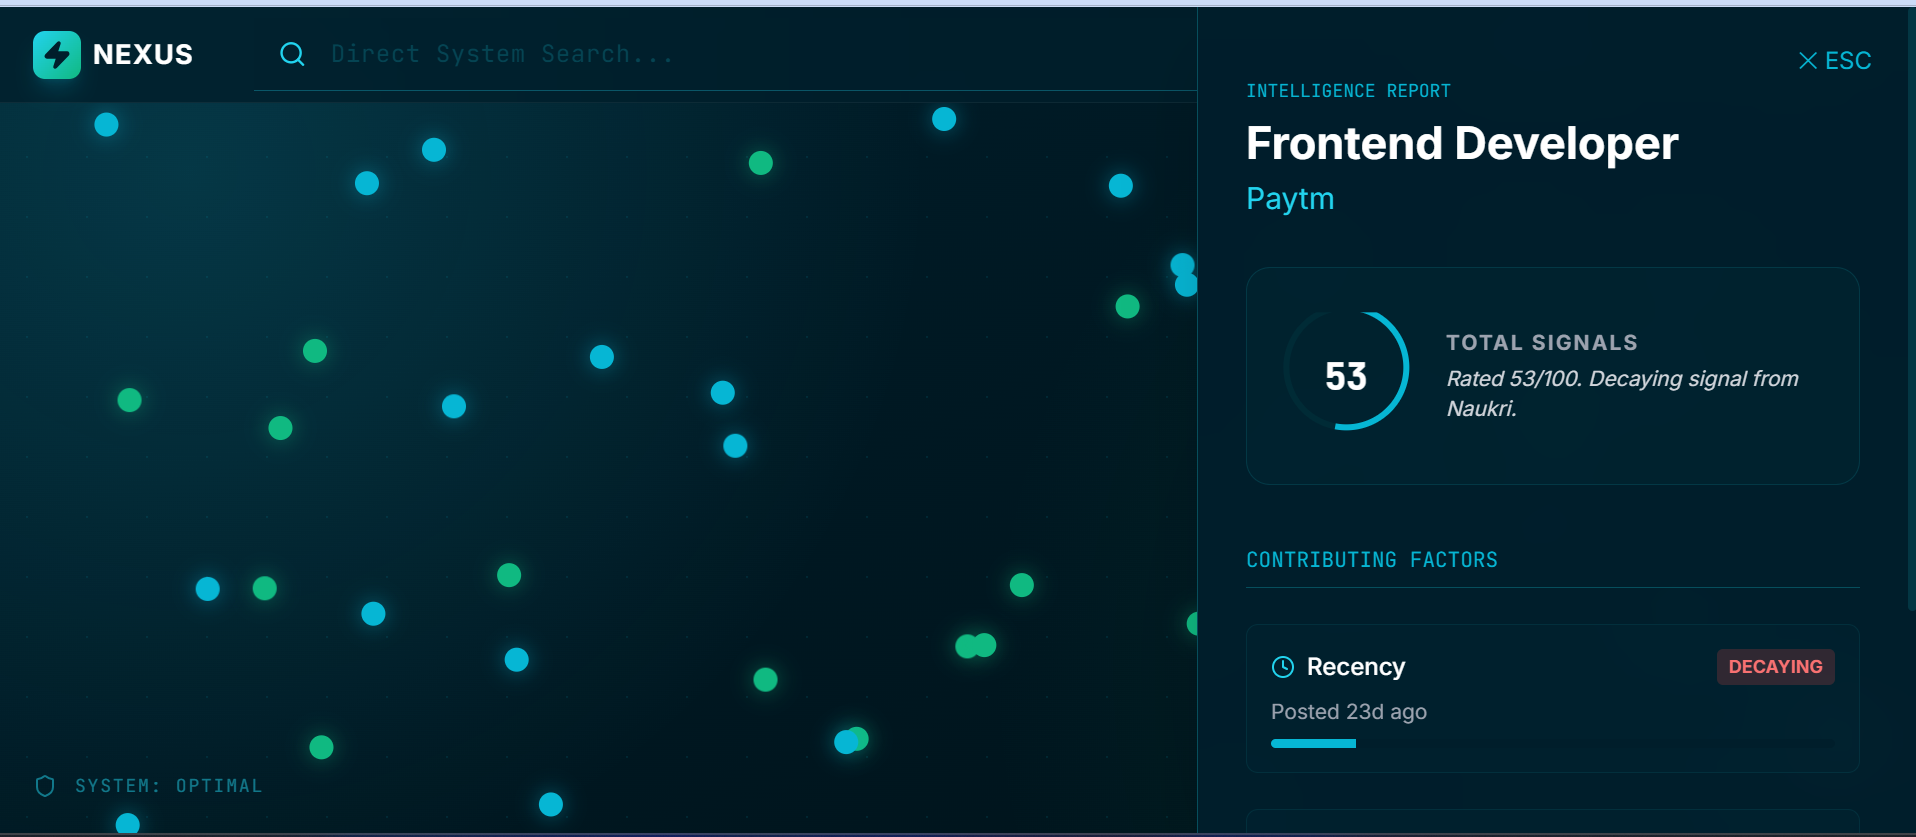1916x837 pixels.
Task: Click the 'INTELLIGENCE REPORT' label
Action: (1348, 91)
